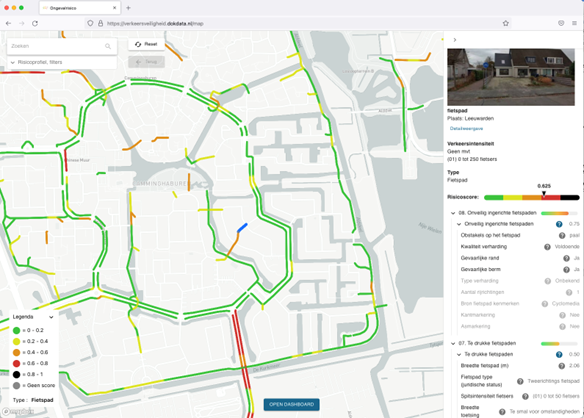Click the Terug button
Viewport: 584px width, 418px height.
tap(146, 62)
